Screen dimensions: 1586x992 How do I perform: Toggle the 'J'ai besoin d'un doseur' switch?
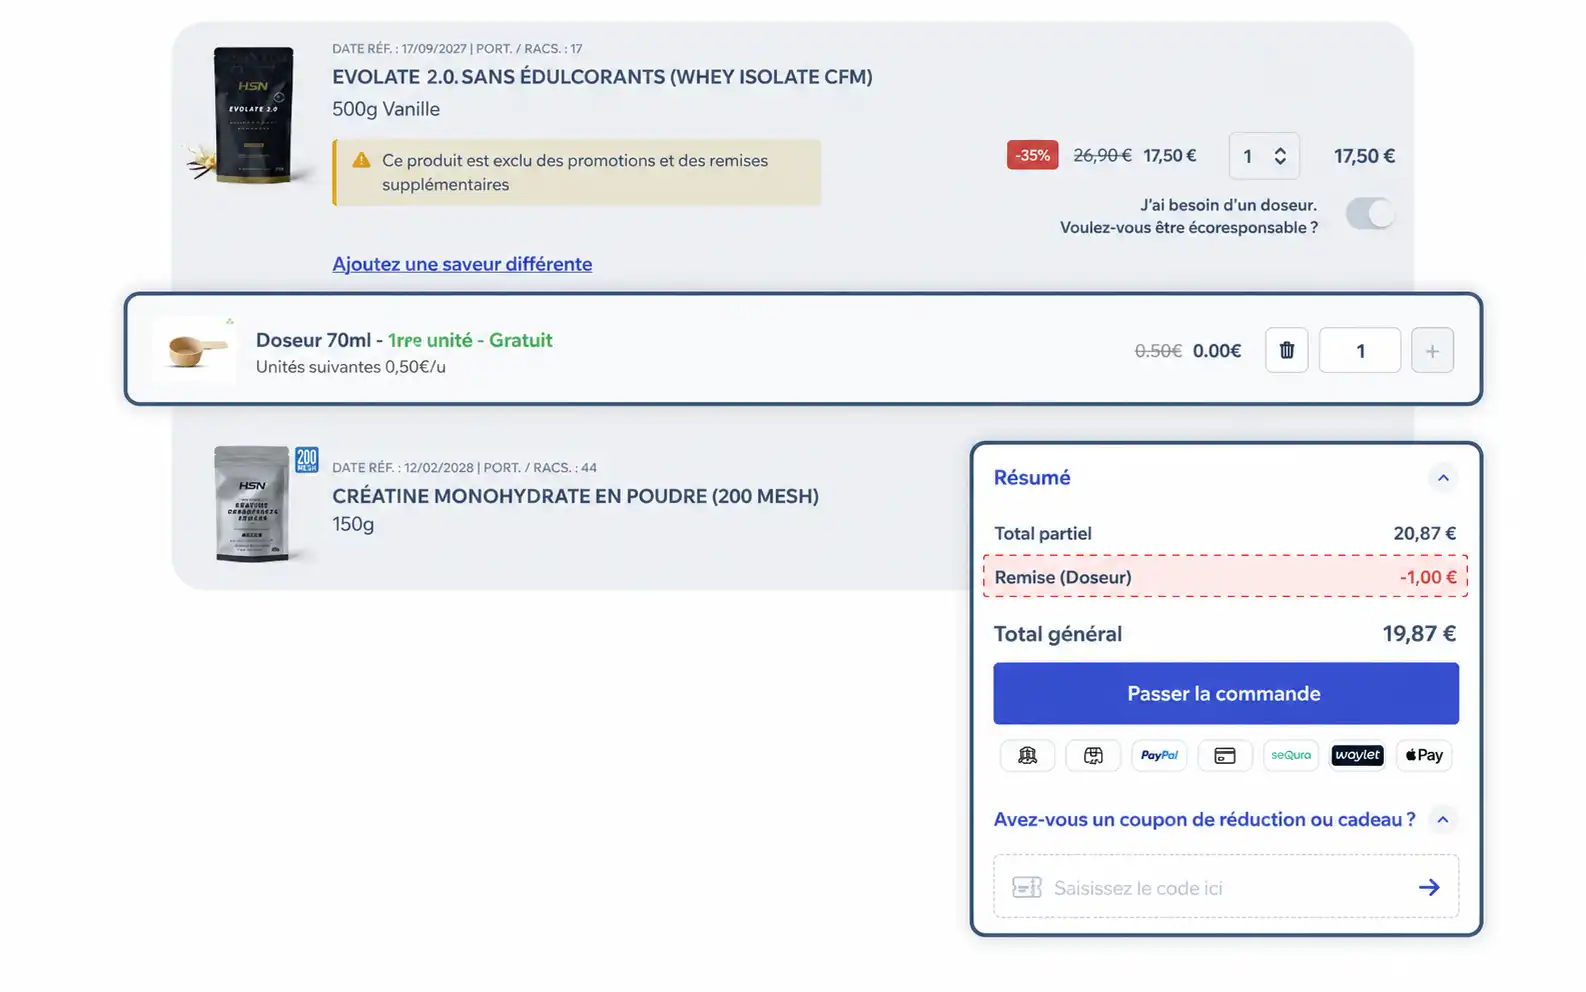coord(1370,213)
